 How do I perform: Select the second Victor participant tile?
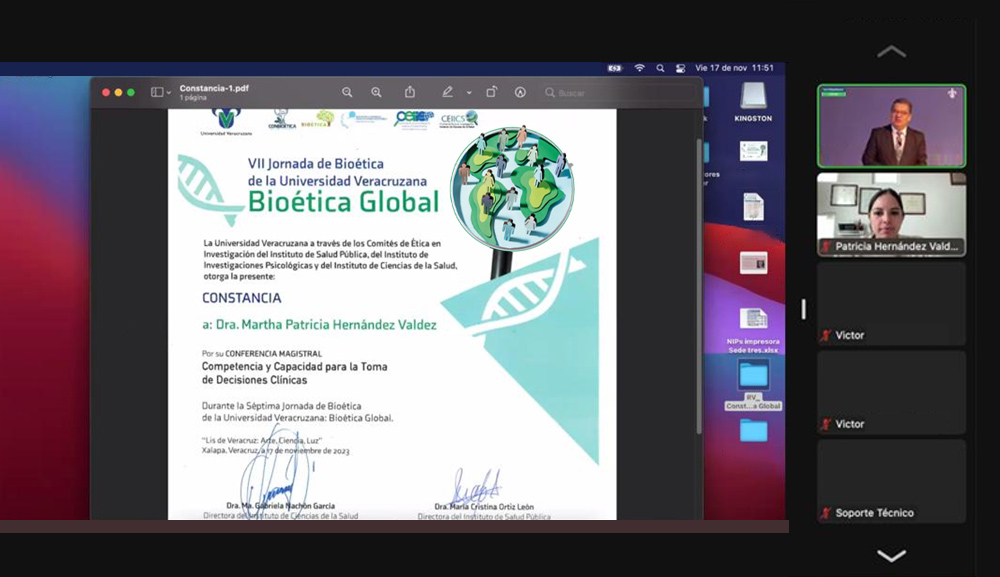coord(892,392)
